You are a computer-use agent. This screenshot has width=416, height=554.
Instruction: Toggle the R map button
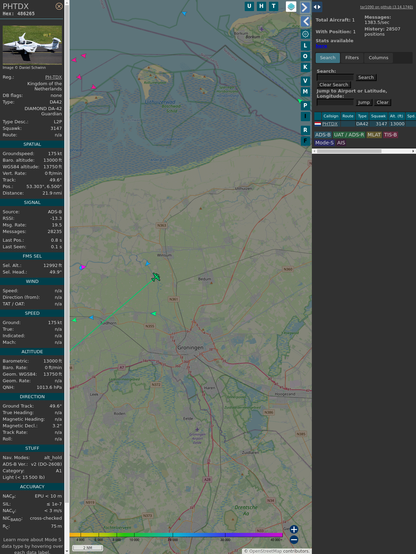(305, 130)
